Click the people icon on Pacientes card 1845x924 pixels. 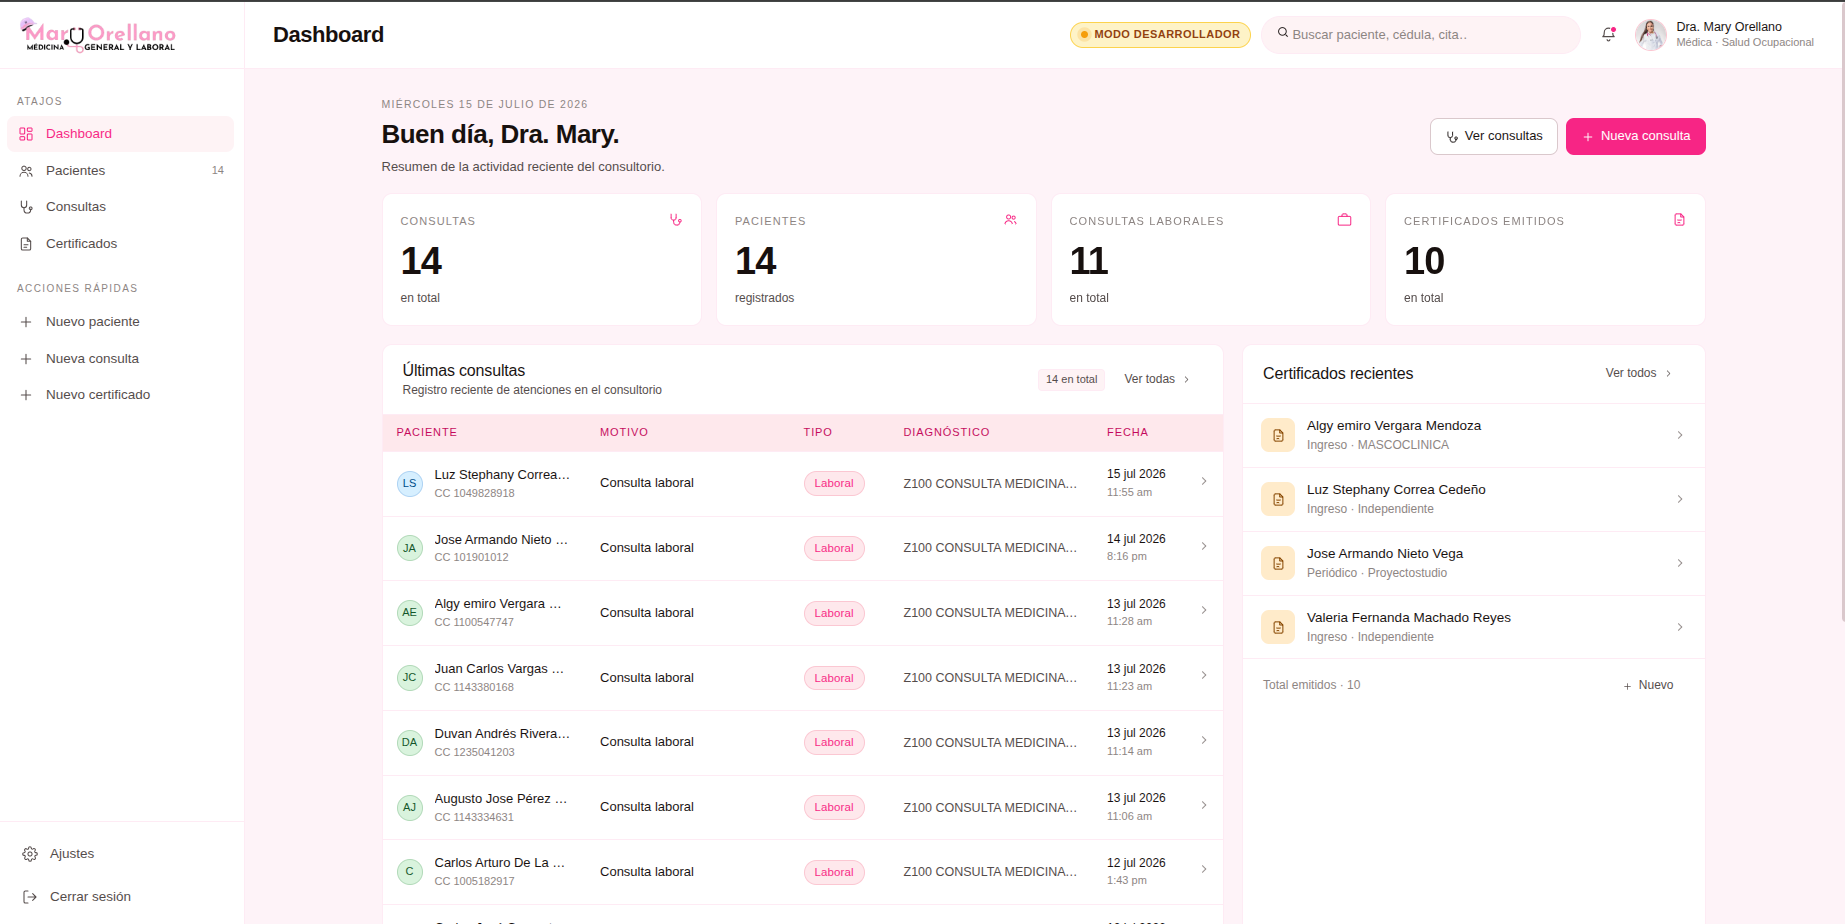(x=1010, y=220)
